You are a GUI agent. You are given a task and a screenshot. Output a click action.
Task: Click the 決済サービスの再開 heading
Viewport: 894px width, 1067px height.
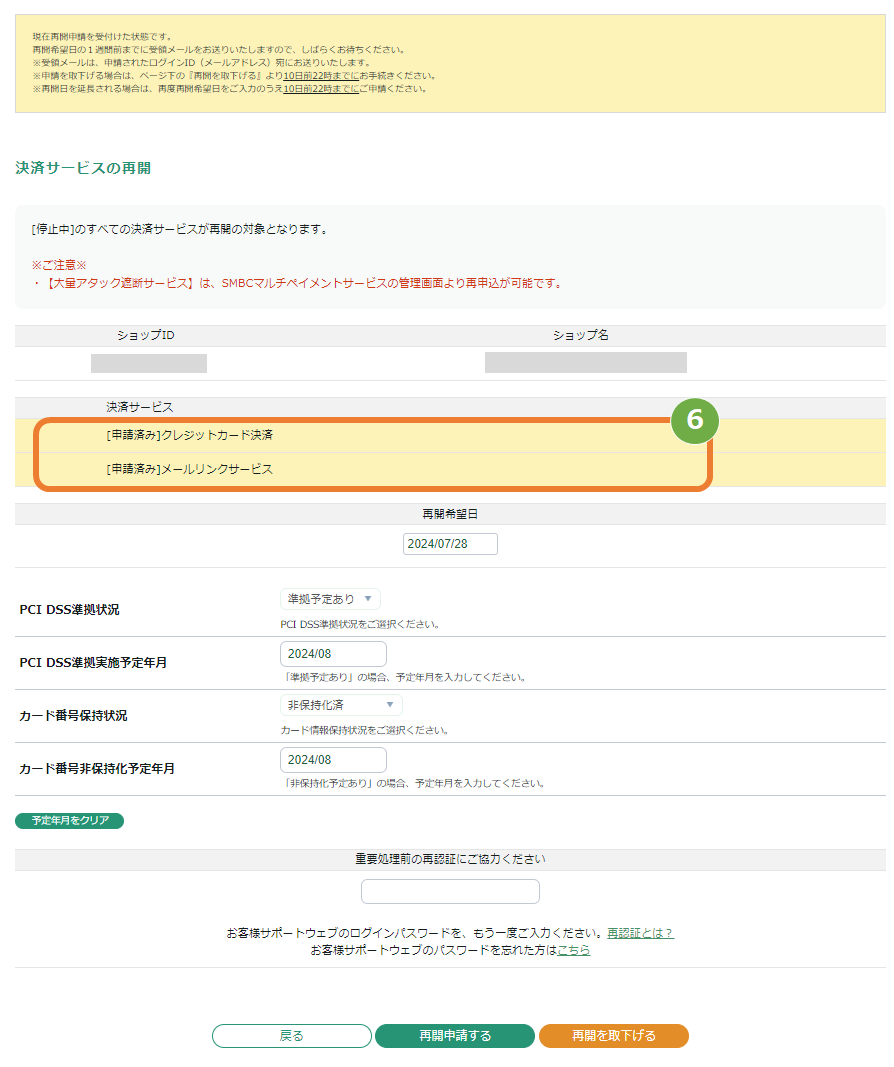click(x=83, y=168)
